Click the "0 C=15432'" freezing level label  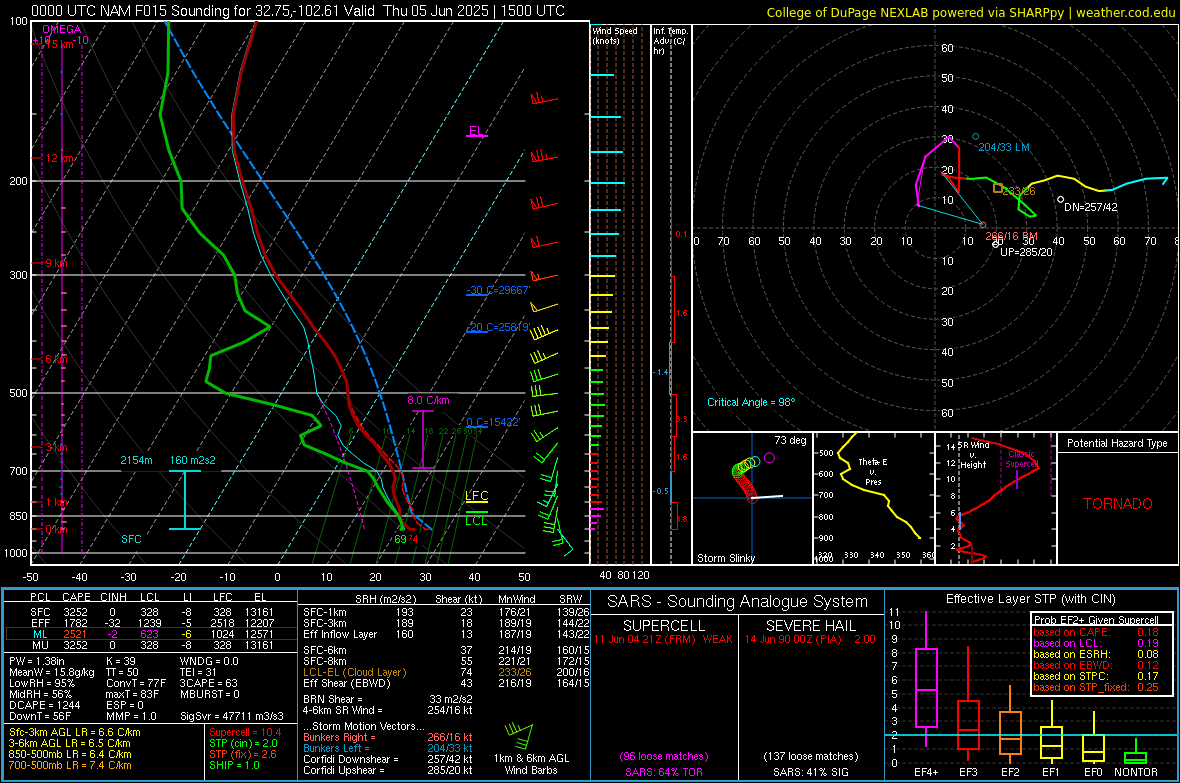pos(493,422)
